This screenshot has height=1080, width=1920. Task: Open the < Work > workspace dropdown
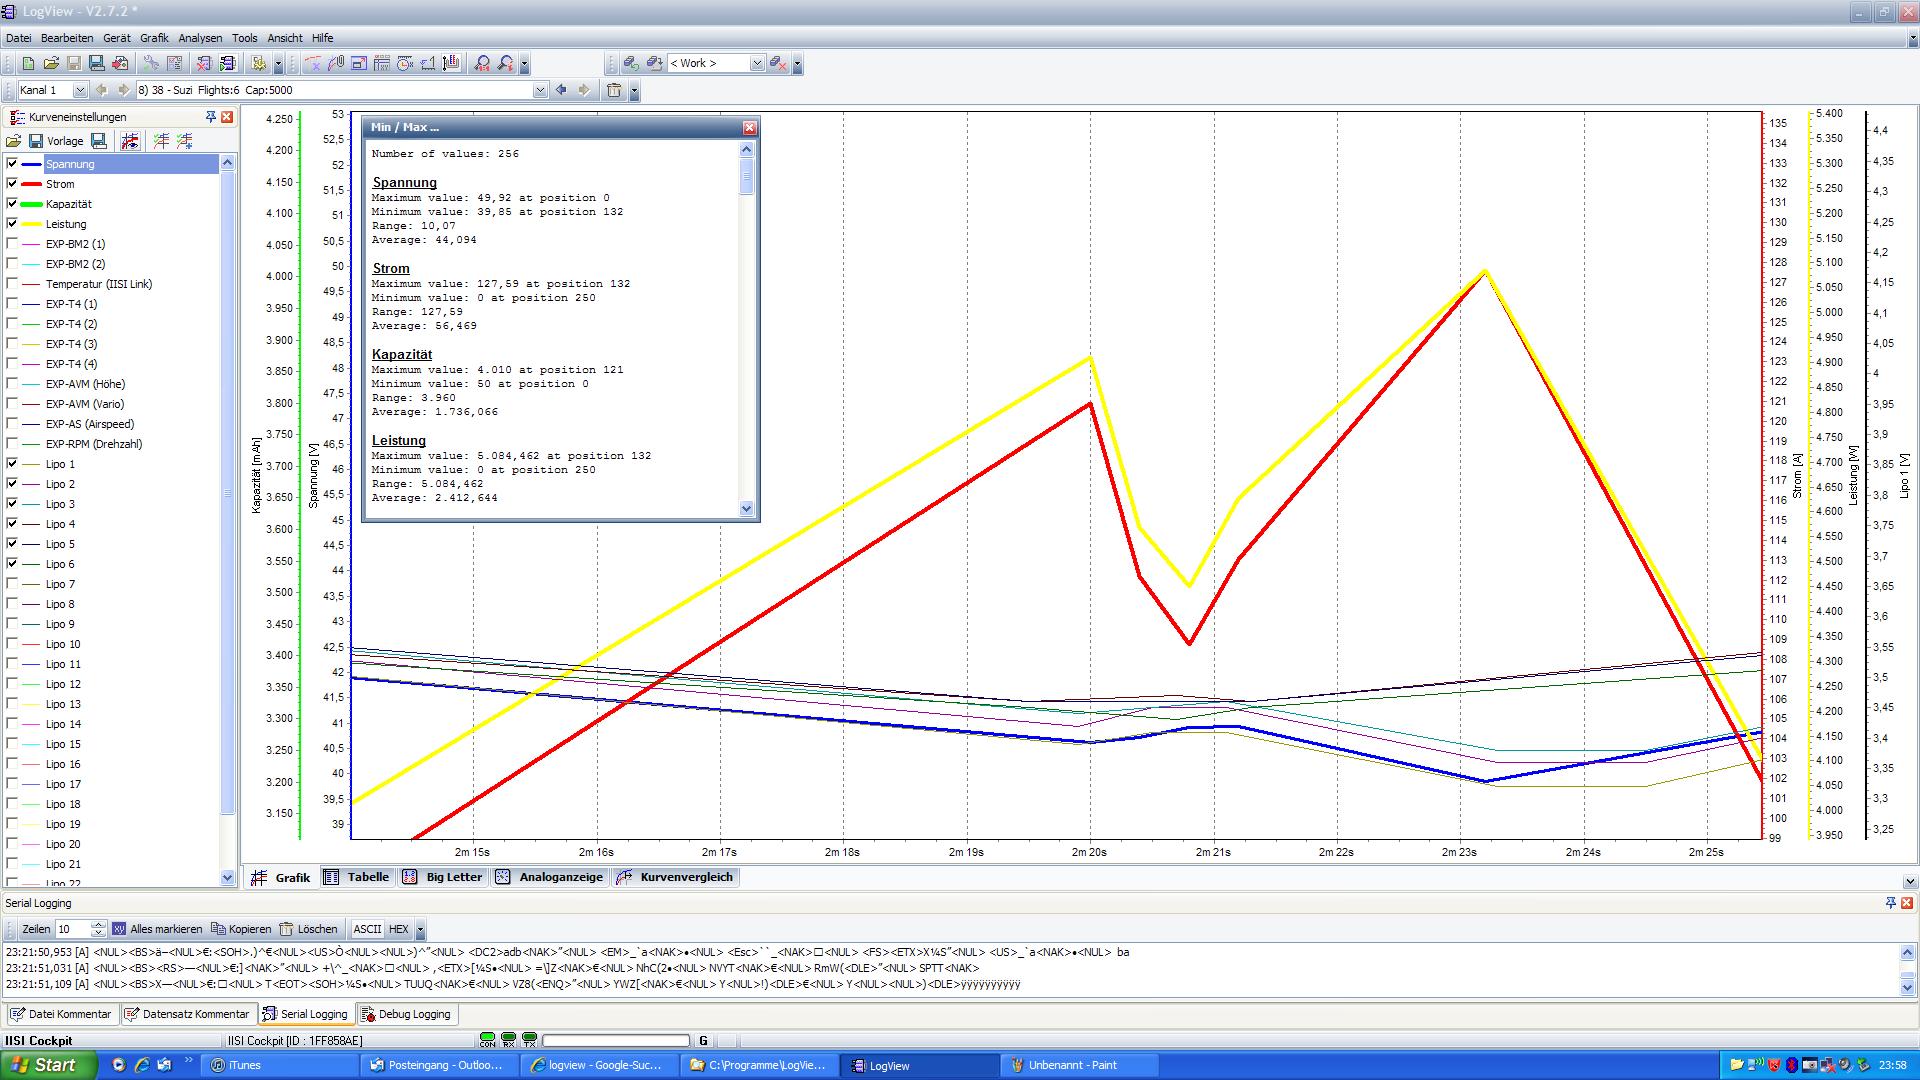click(x=756, y=64)
